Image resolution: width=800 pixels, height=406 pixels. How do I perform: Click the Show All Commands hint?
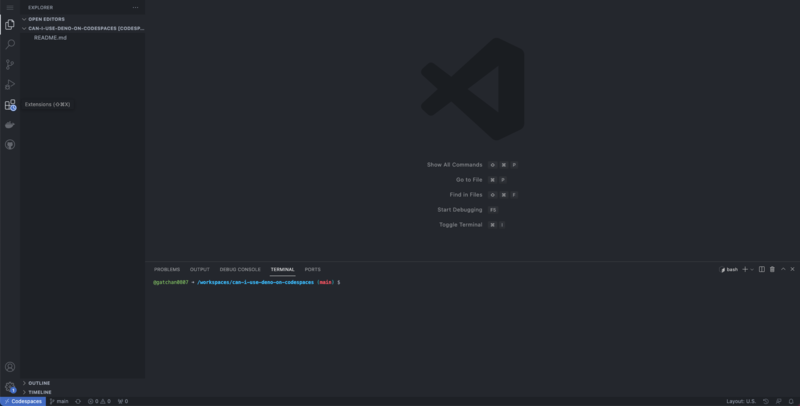point(454,165)
